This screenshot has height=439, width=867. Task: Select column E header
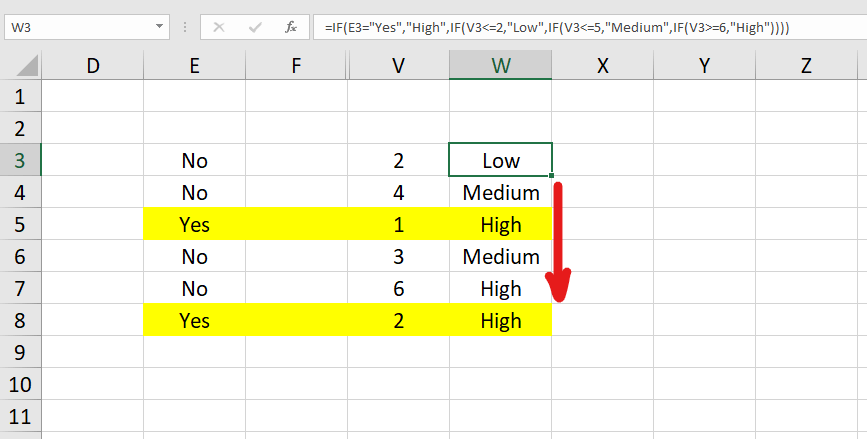pyautogui.click(x=195, y=65)
